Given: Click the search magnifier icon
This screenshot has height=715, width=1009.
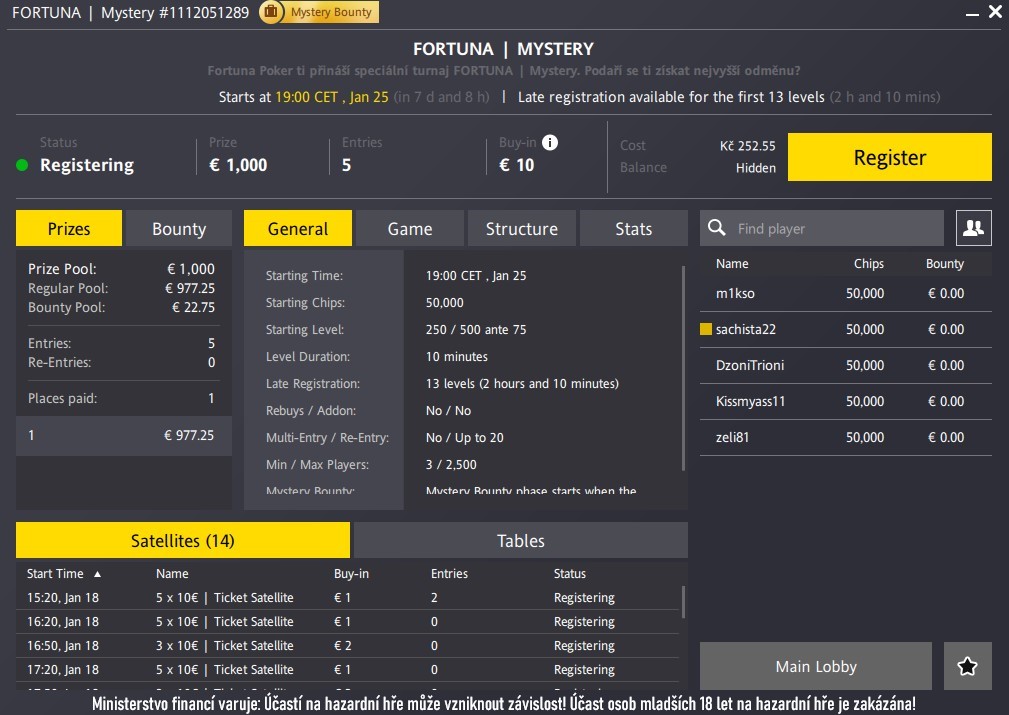Looking at the screenshot, I should (716, 228).
